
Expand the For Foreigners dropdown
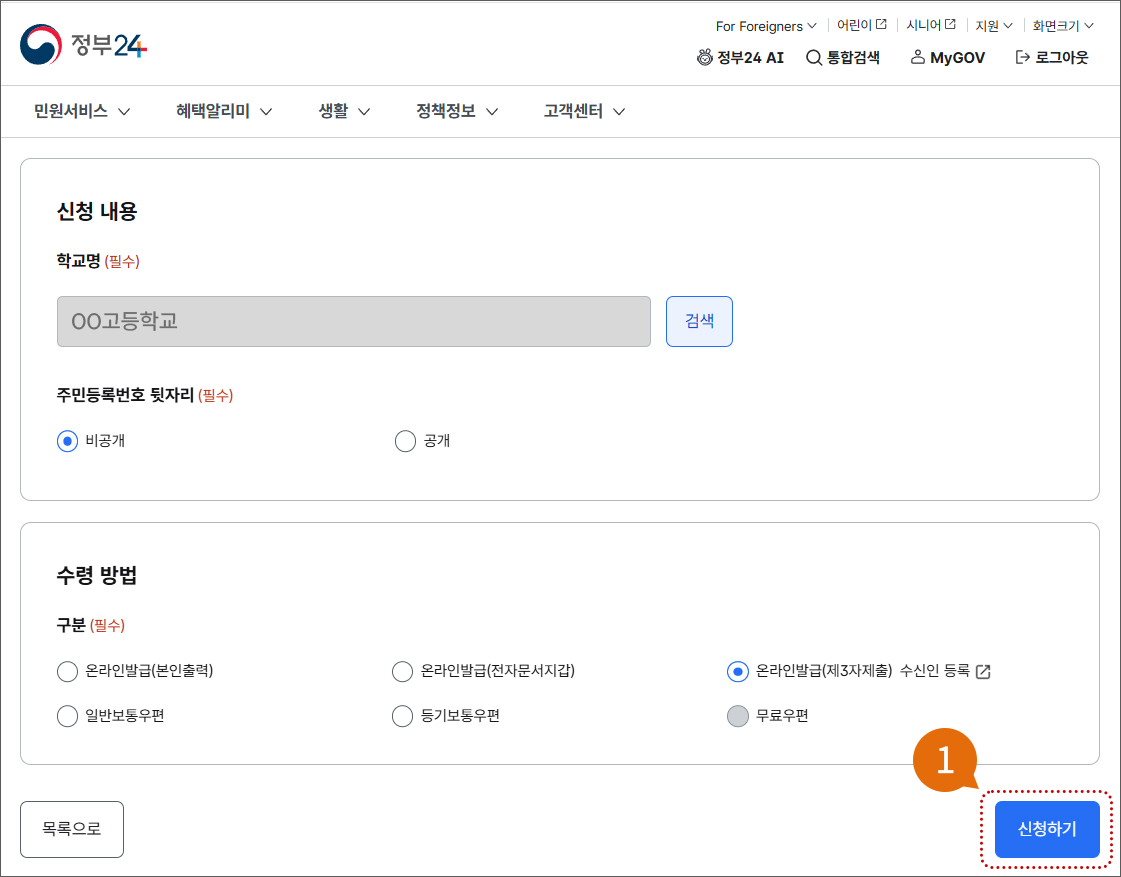tap(766, 26)
